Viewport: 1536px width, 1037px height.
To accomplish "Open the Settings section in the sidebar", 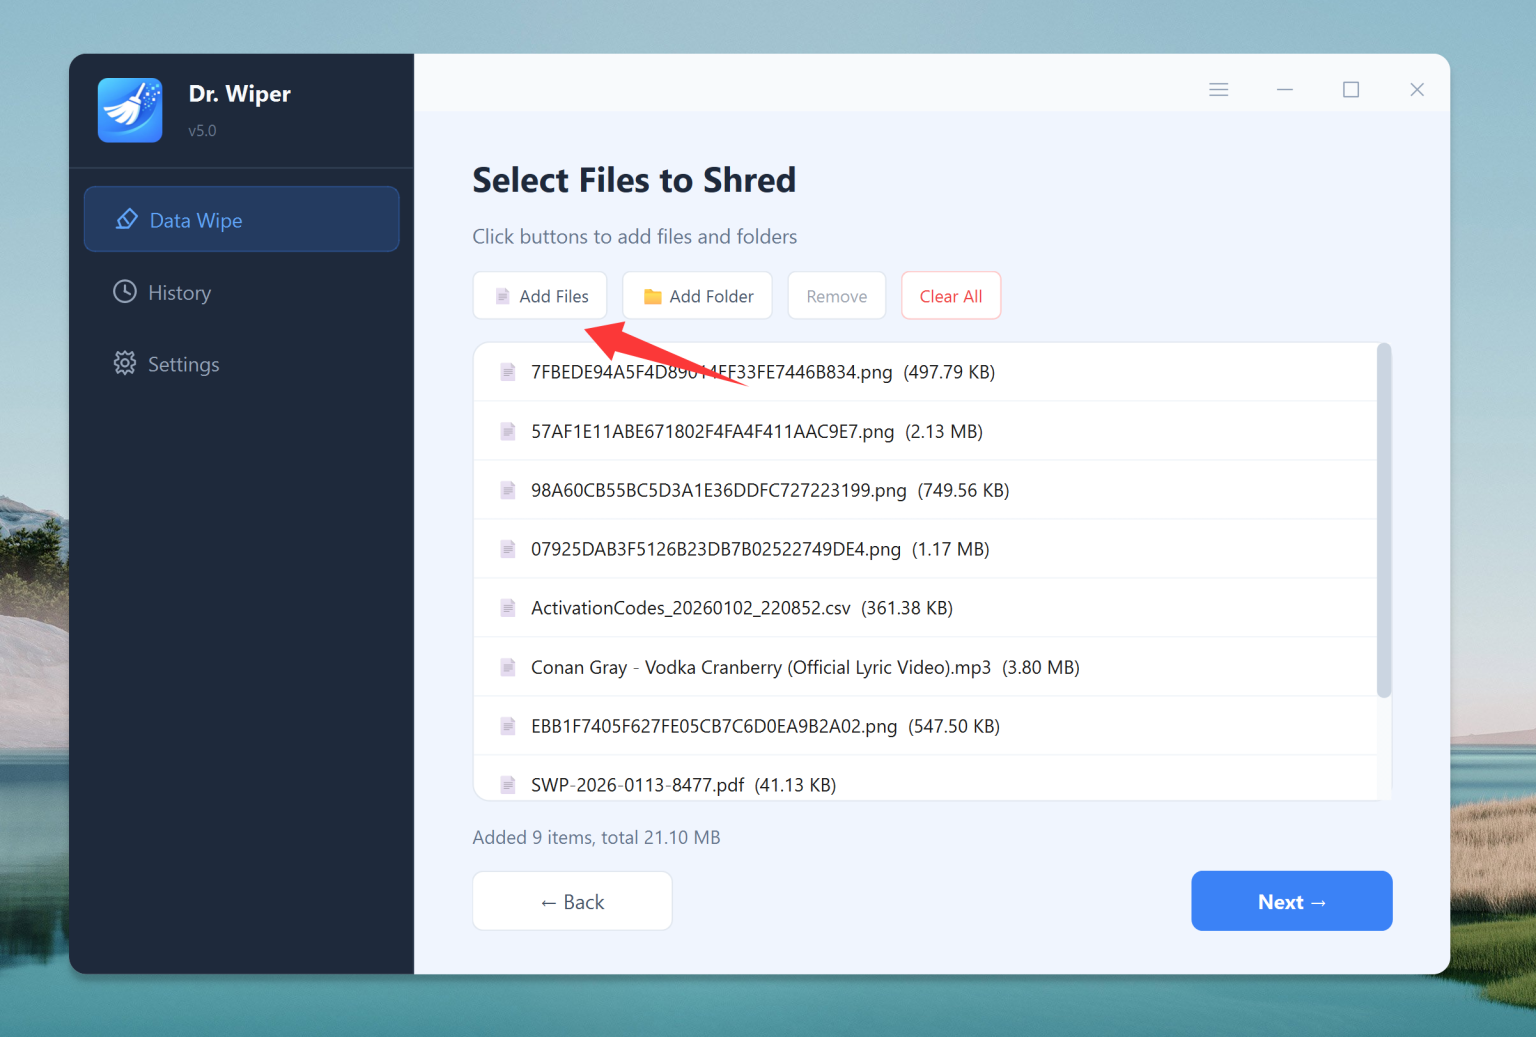I will 182,363.
